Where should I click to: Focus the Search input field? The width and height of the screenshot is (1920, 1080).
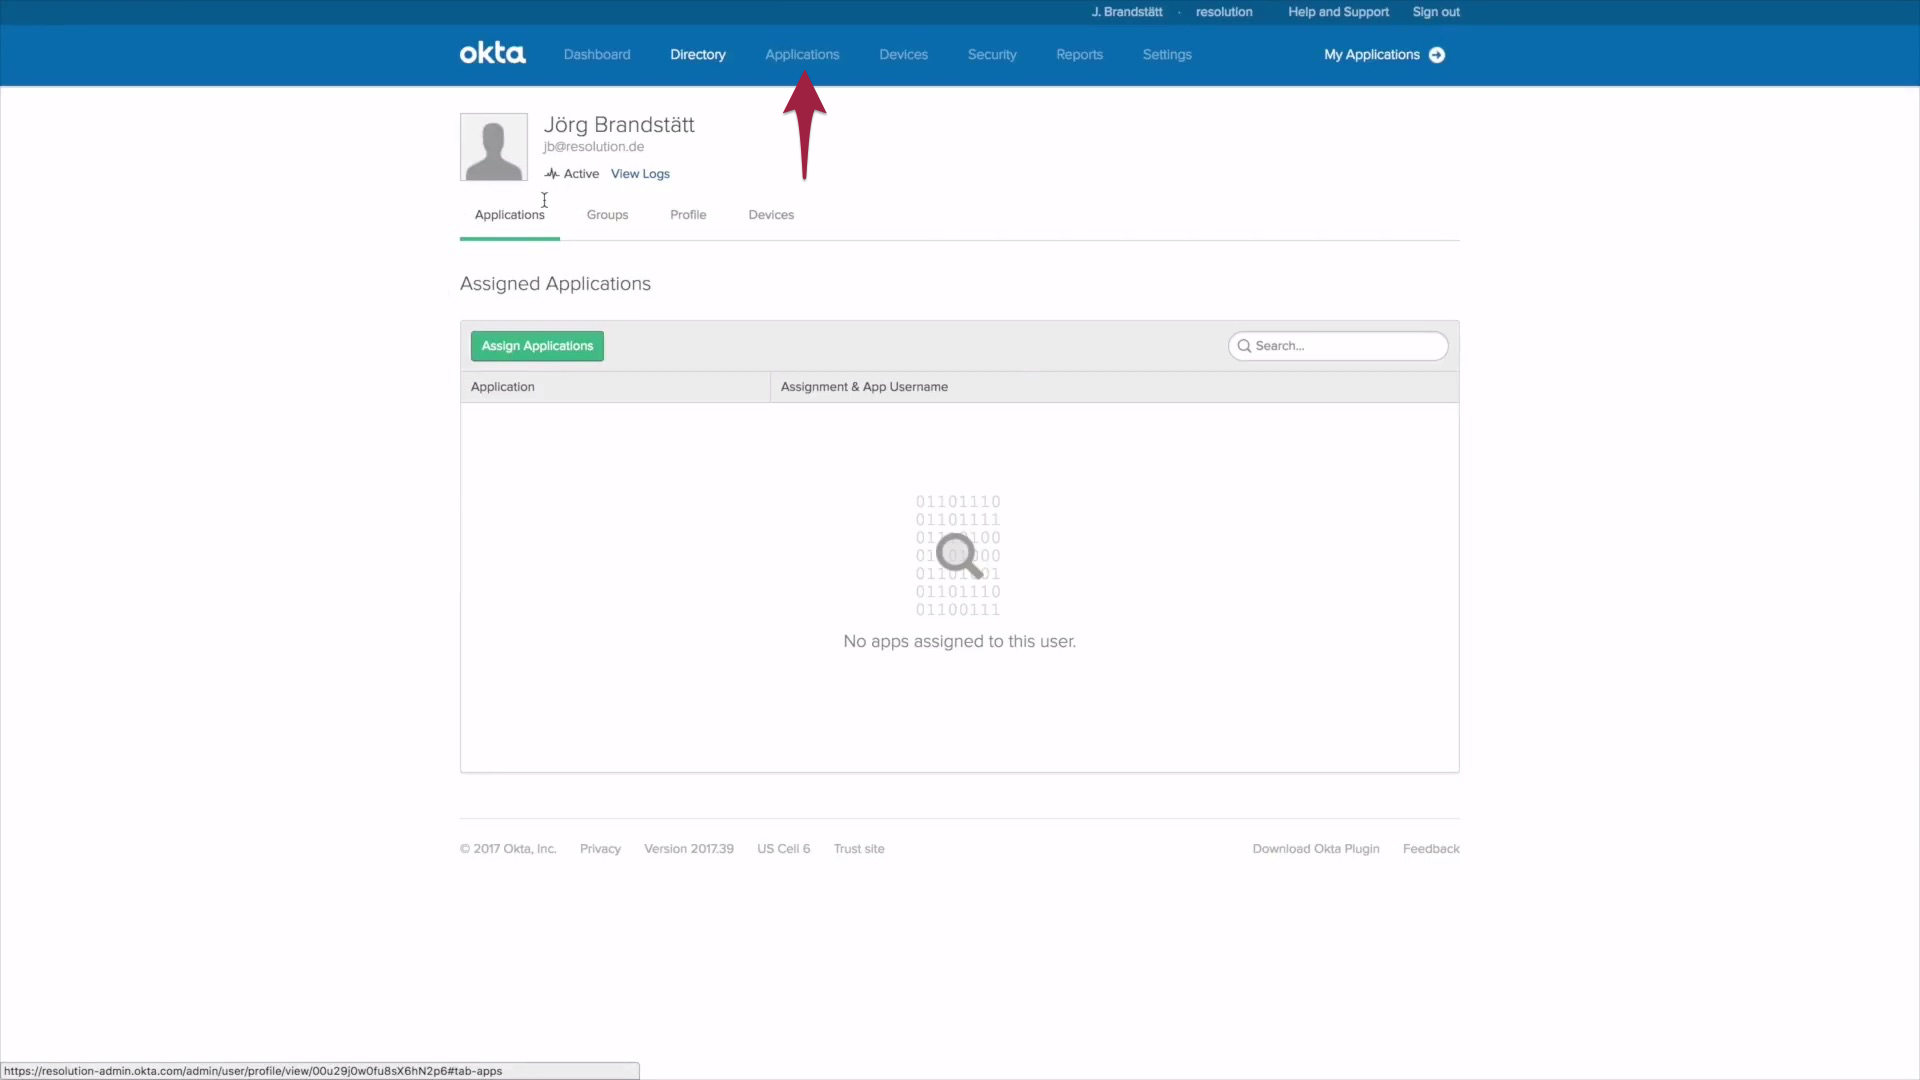(1338, 346)
